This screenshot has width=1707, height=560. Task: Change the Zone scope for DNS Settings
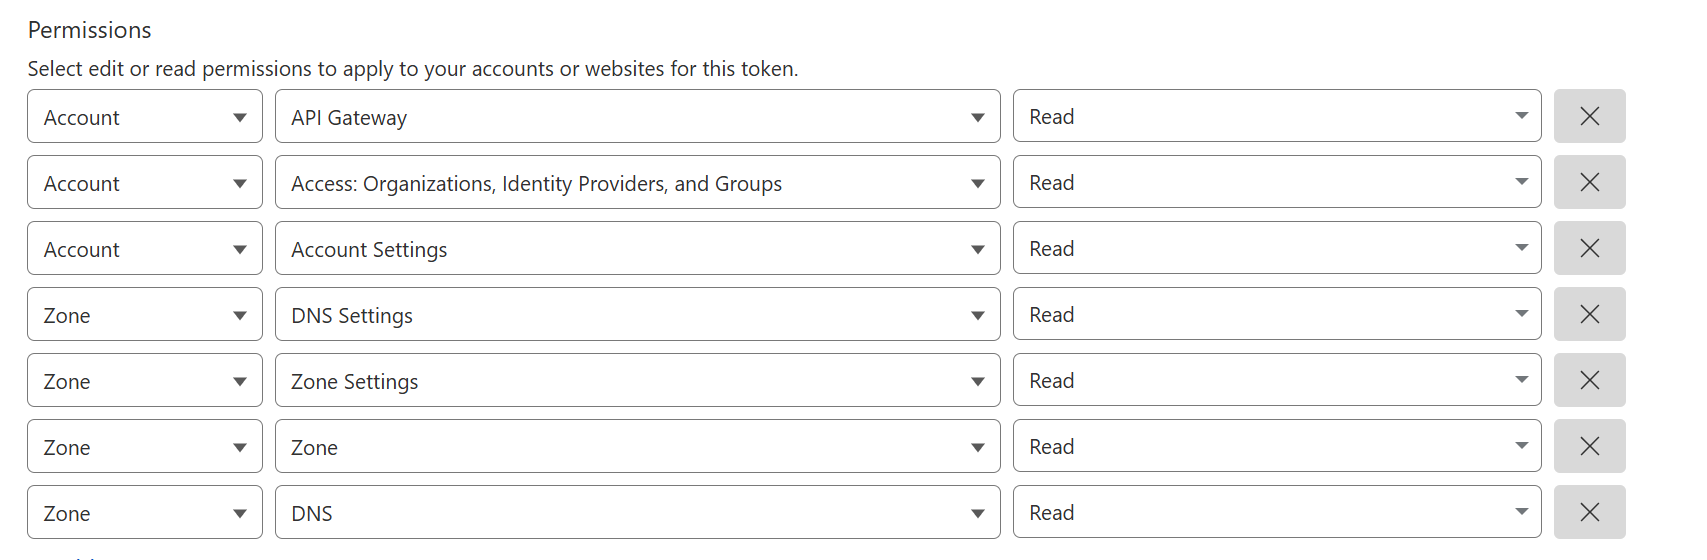tap(145, 315)
